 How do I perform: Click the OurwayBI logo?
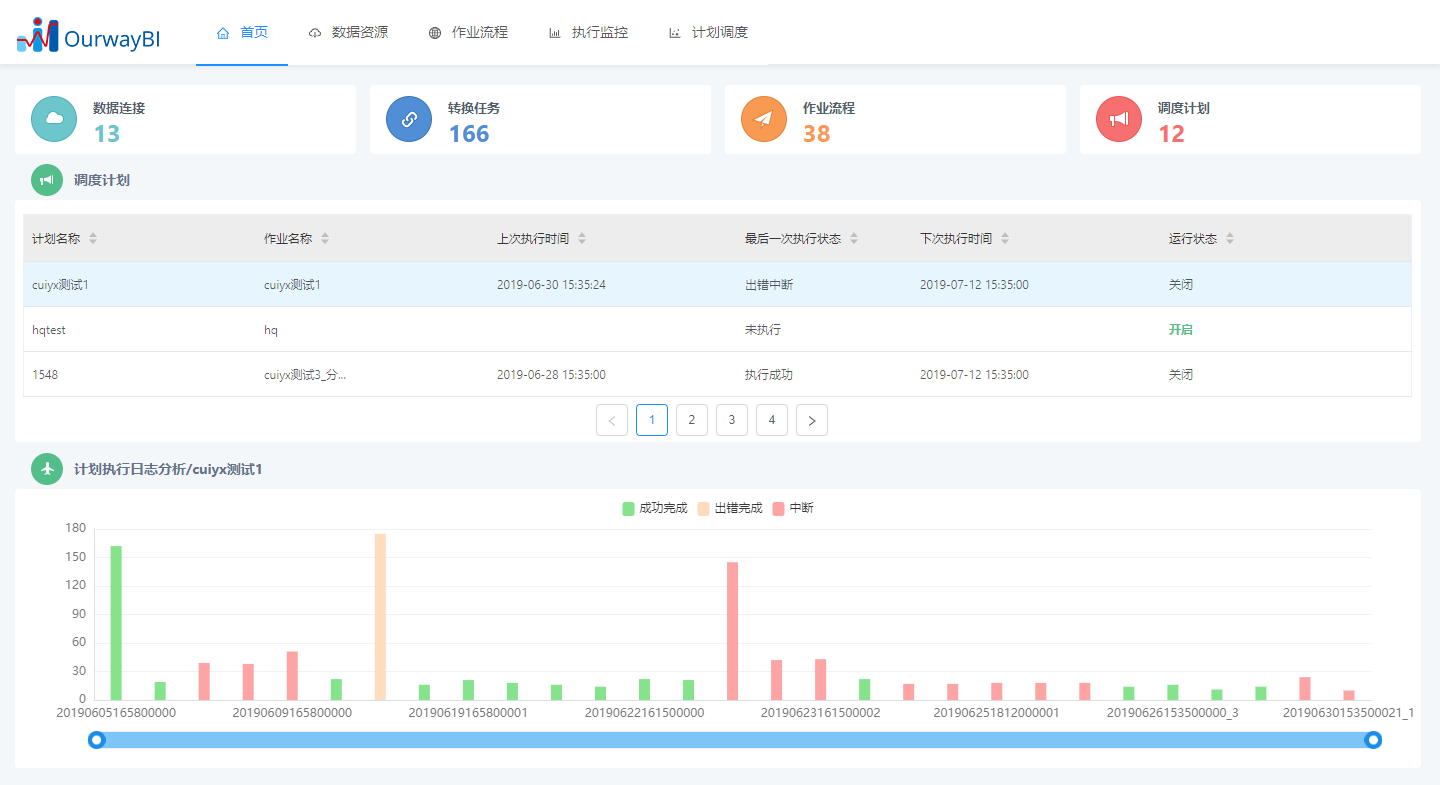point(88,33)
